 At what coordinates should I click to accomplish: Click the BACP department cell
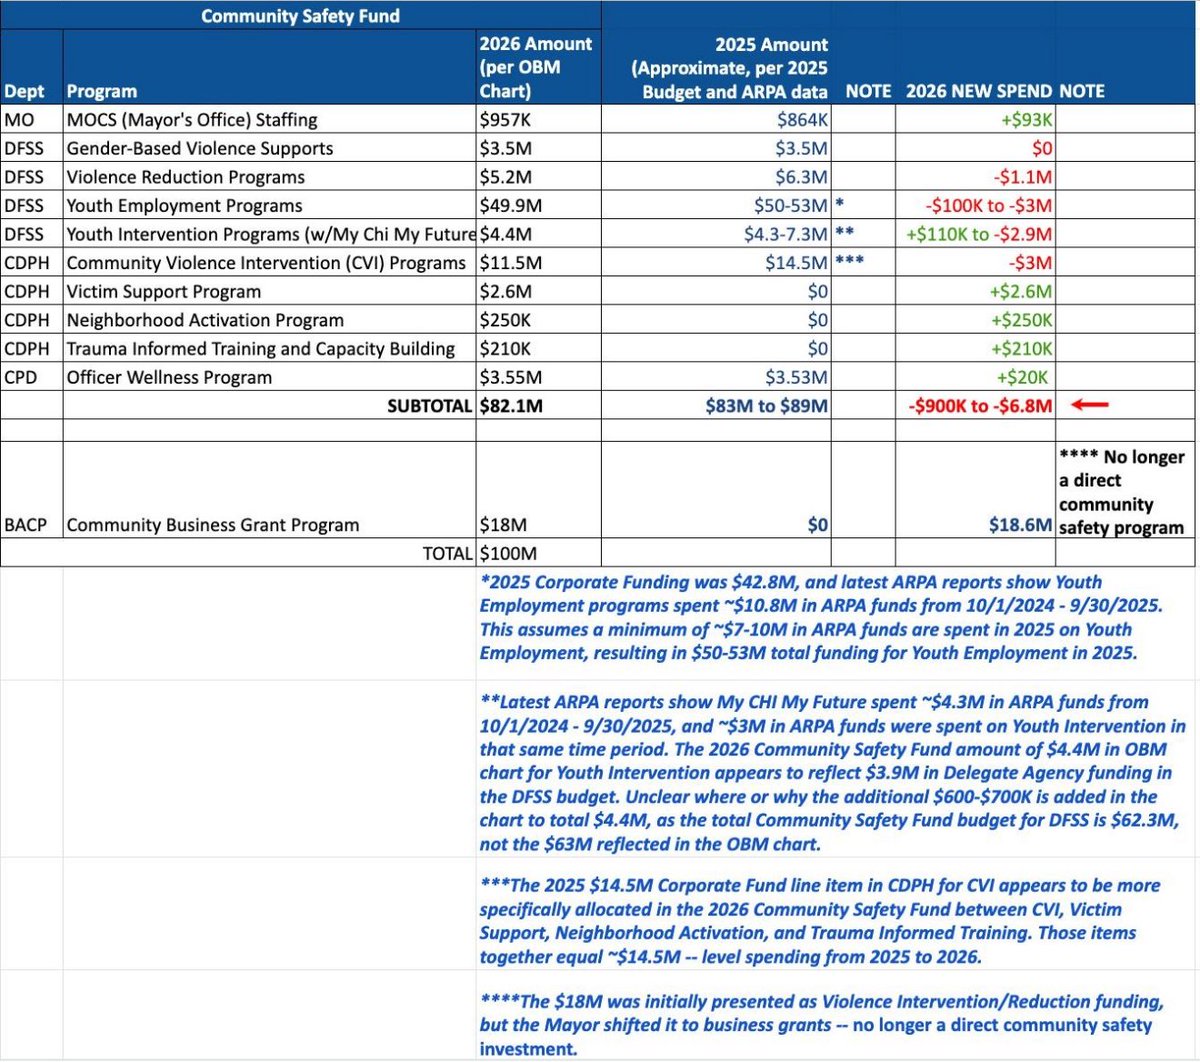31,490
